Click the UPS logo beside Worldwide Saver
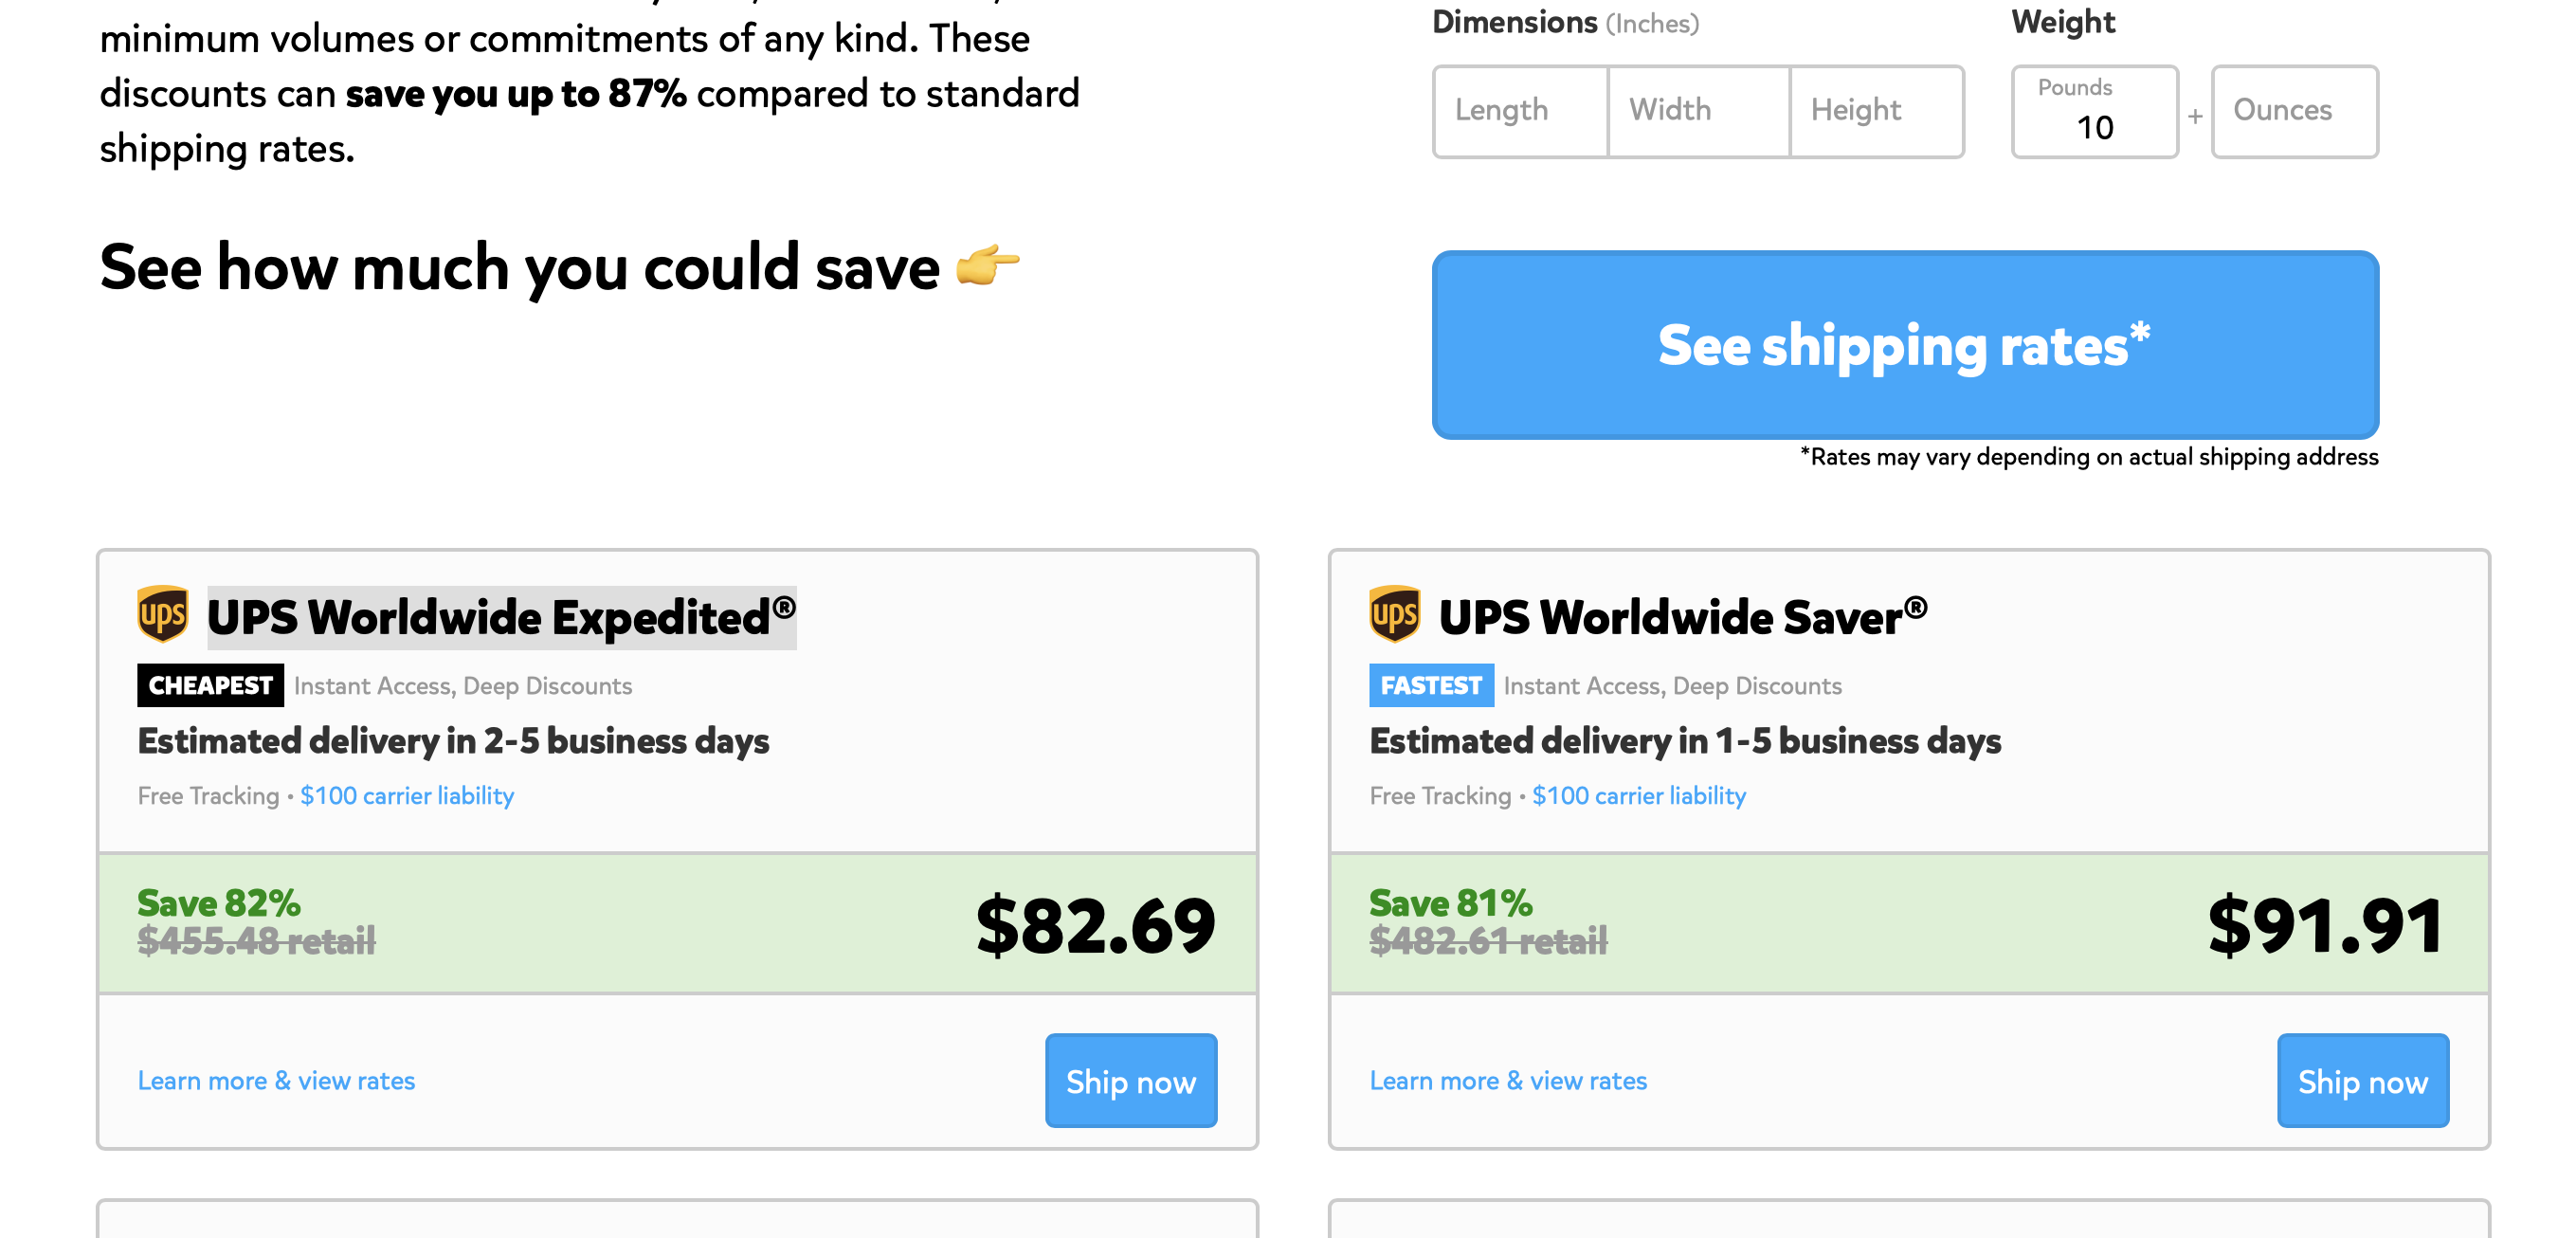2576x1238 pixels. pyautogui.click(x=1394, y=614)
